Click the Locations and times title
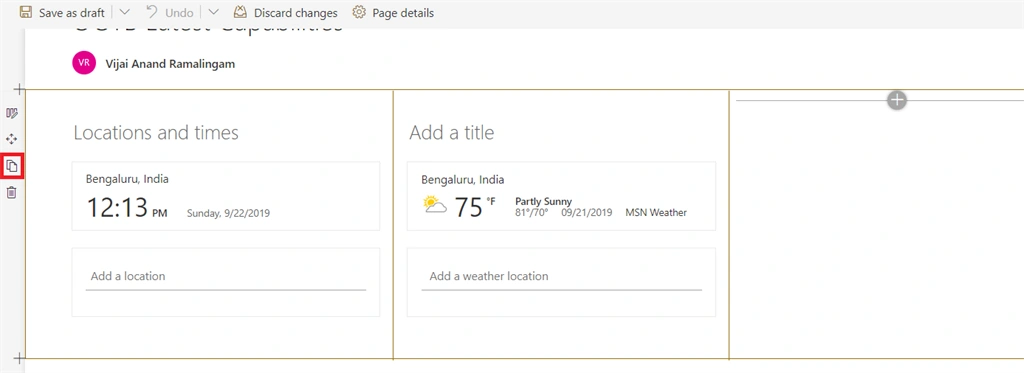This screenshot has height=373, width=1024. point(156,133)
